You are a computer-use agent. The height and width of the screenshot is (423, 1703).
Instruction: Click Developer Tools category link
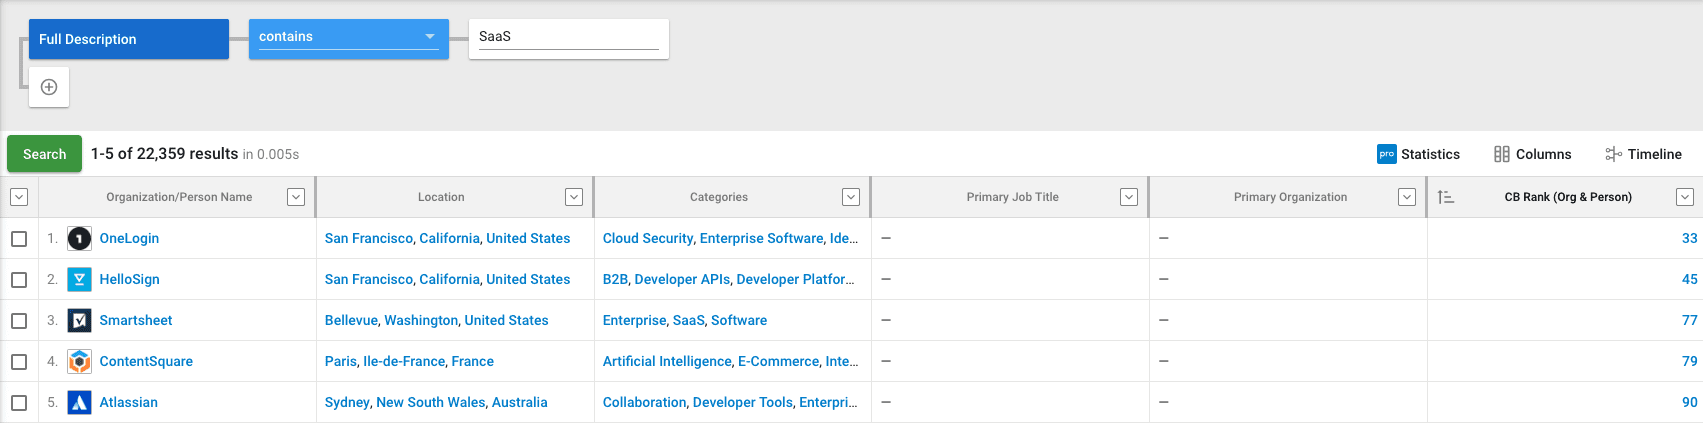[x=743, y=402]
